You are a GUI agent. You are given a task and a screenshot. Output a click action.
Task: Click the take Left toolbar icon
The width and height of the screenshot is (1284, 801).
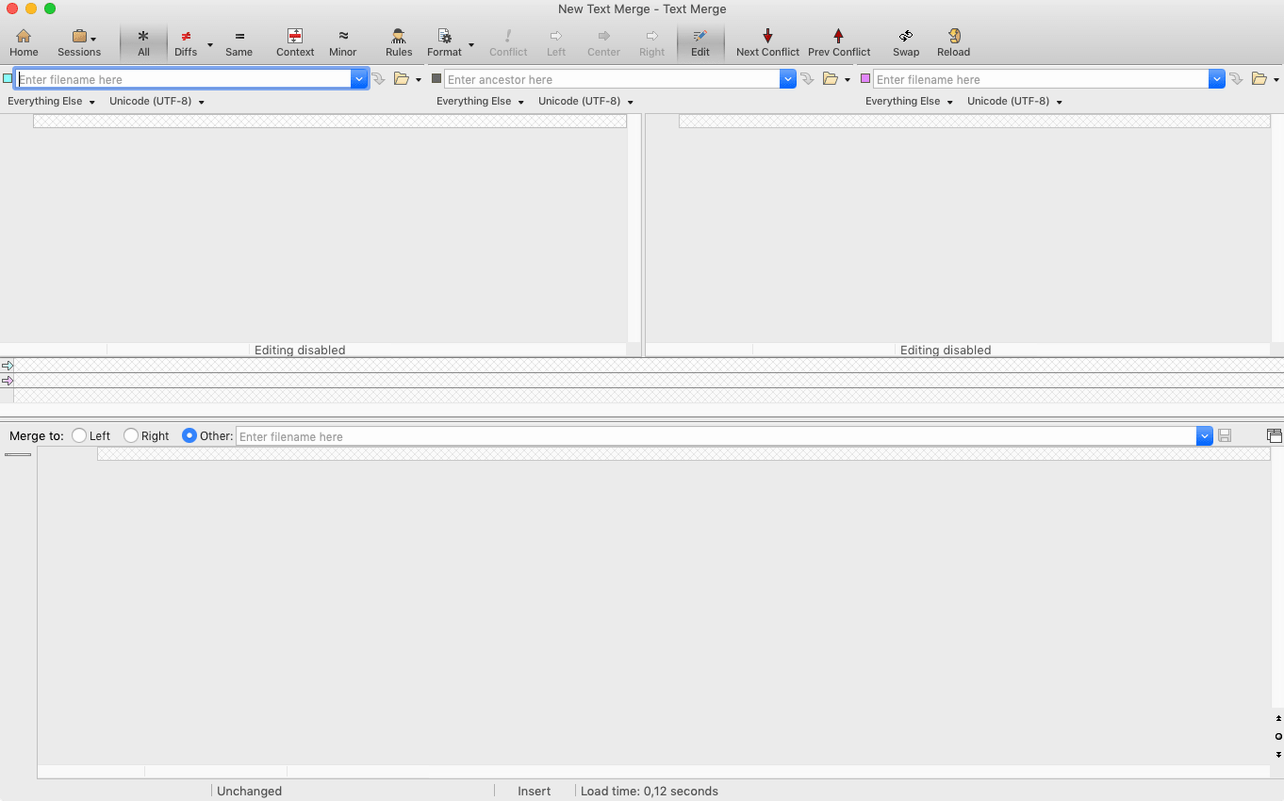556,43
